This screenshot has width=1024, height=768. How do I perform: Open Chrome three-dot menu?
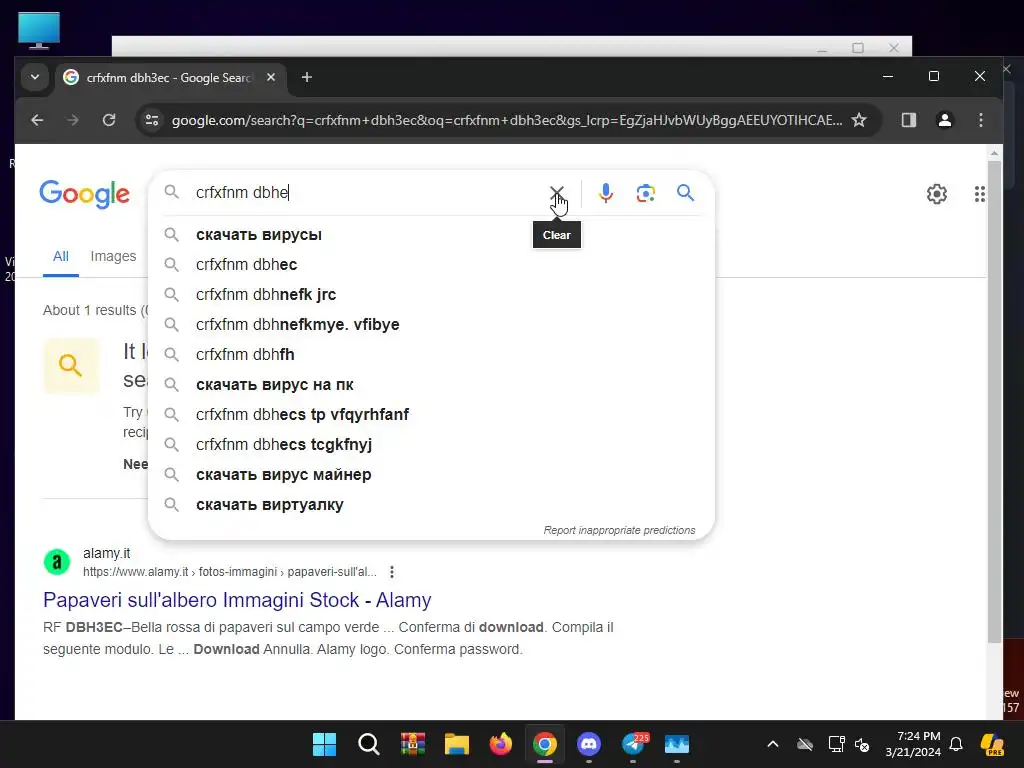pos(980,120)
